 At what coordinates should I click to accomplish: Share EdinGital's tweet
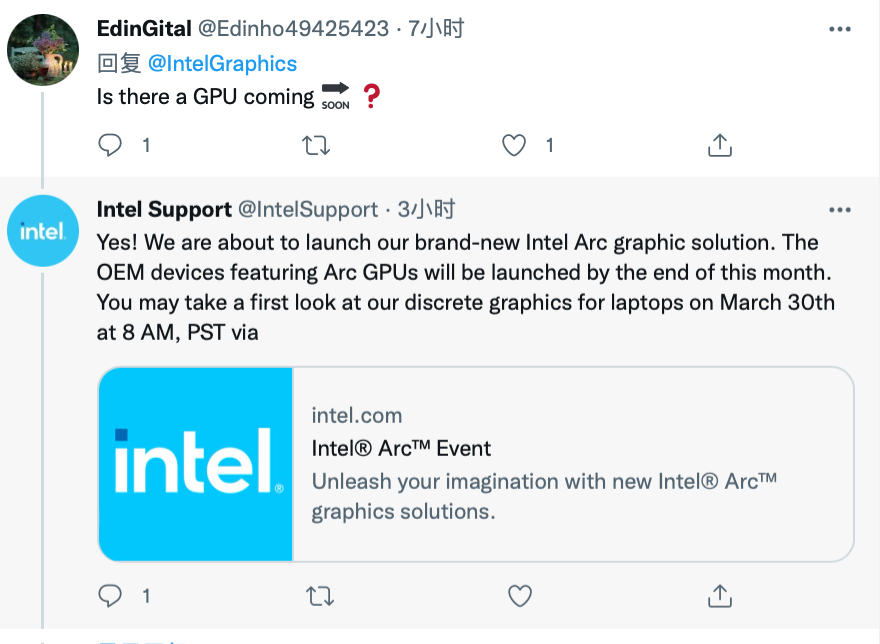[719, 146]
